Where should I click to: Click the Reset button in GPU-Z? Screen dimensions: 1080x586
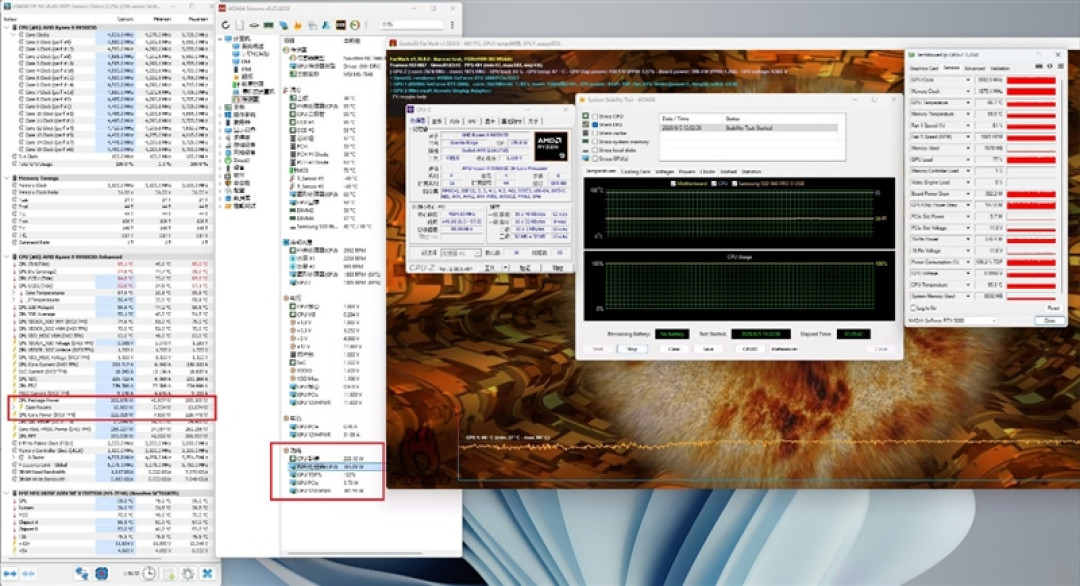point(1052,308)
